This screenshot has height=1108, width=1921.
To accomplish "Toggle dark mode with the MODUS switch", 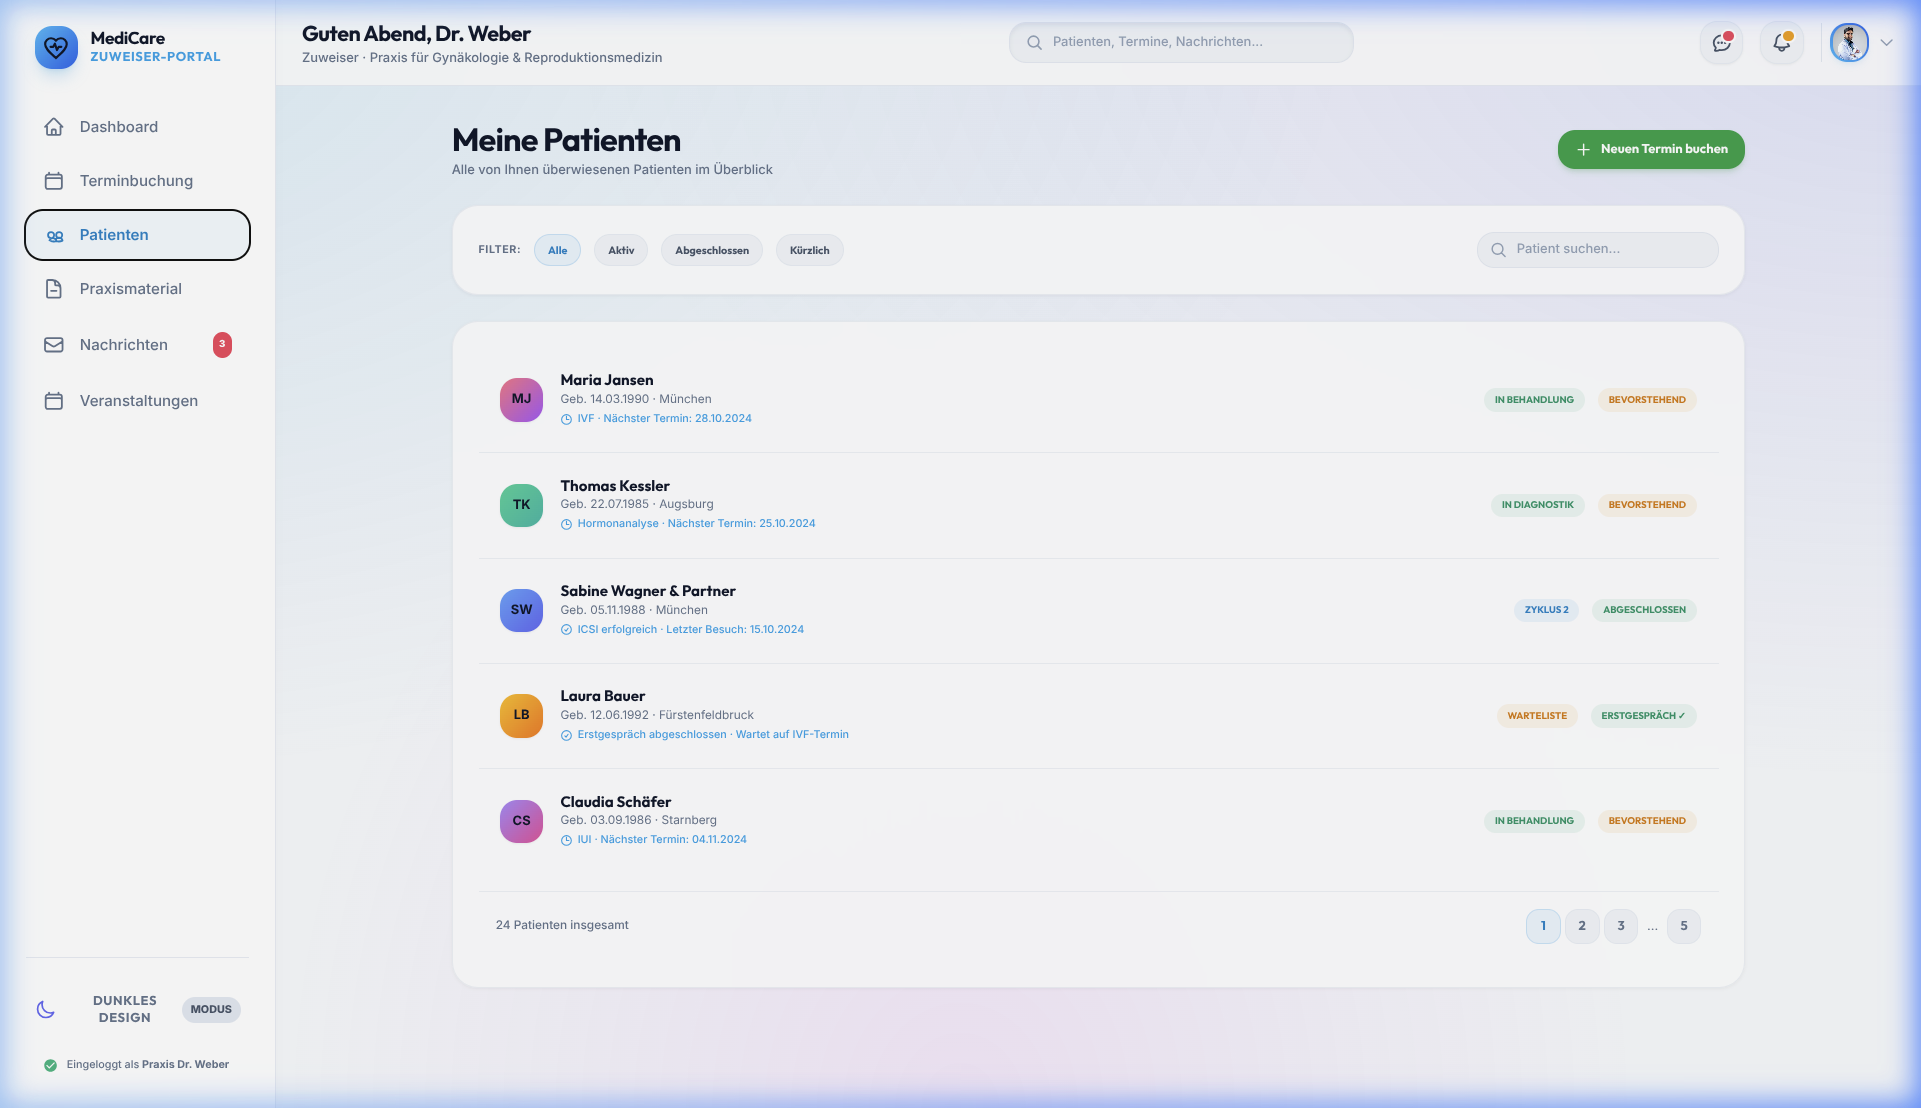I will (211, 1009).
